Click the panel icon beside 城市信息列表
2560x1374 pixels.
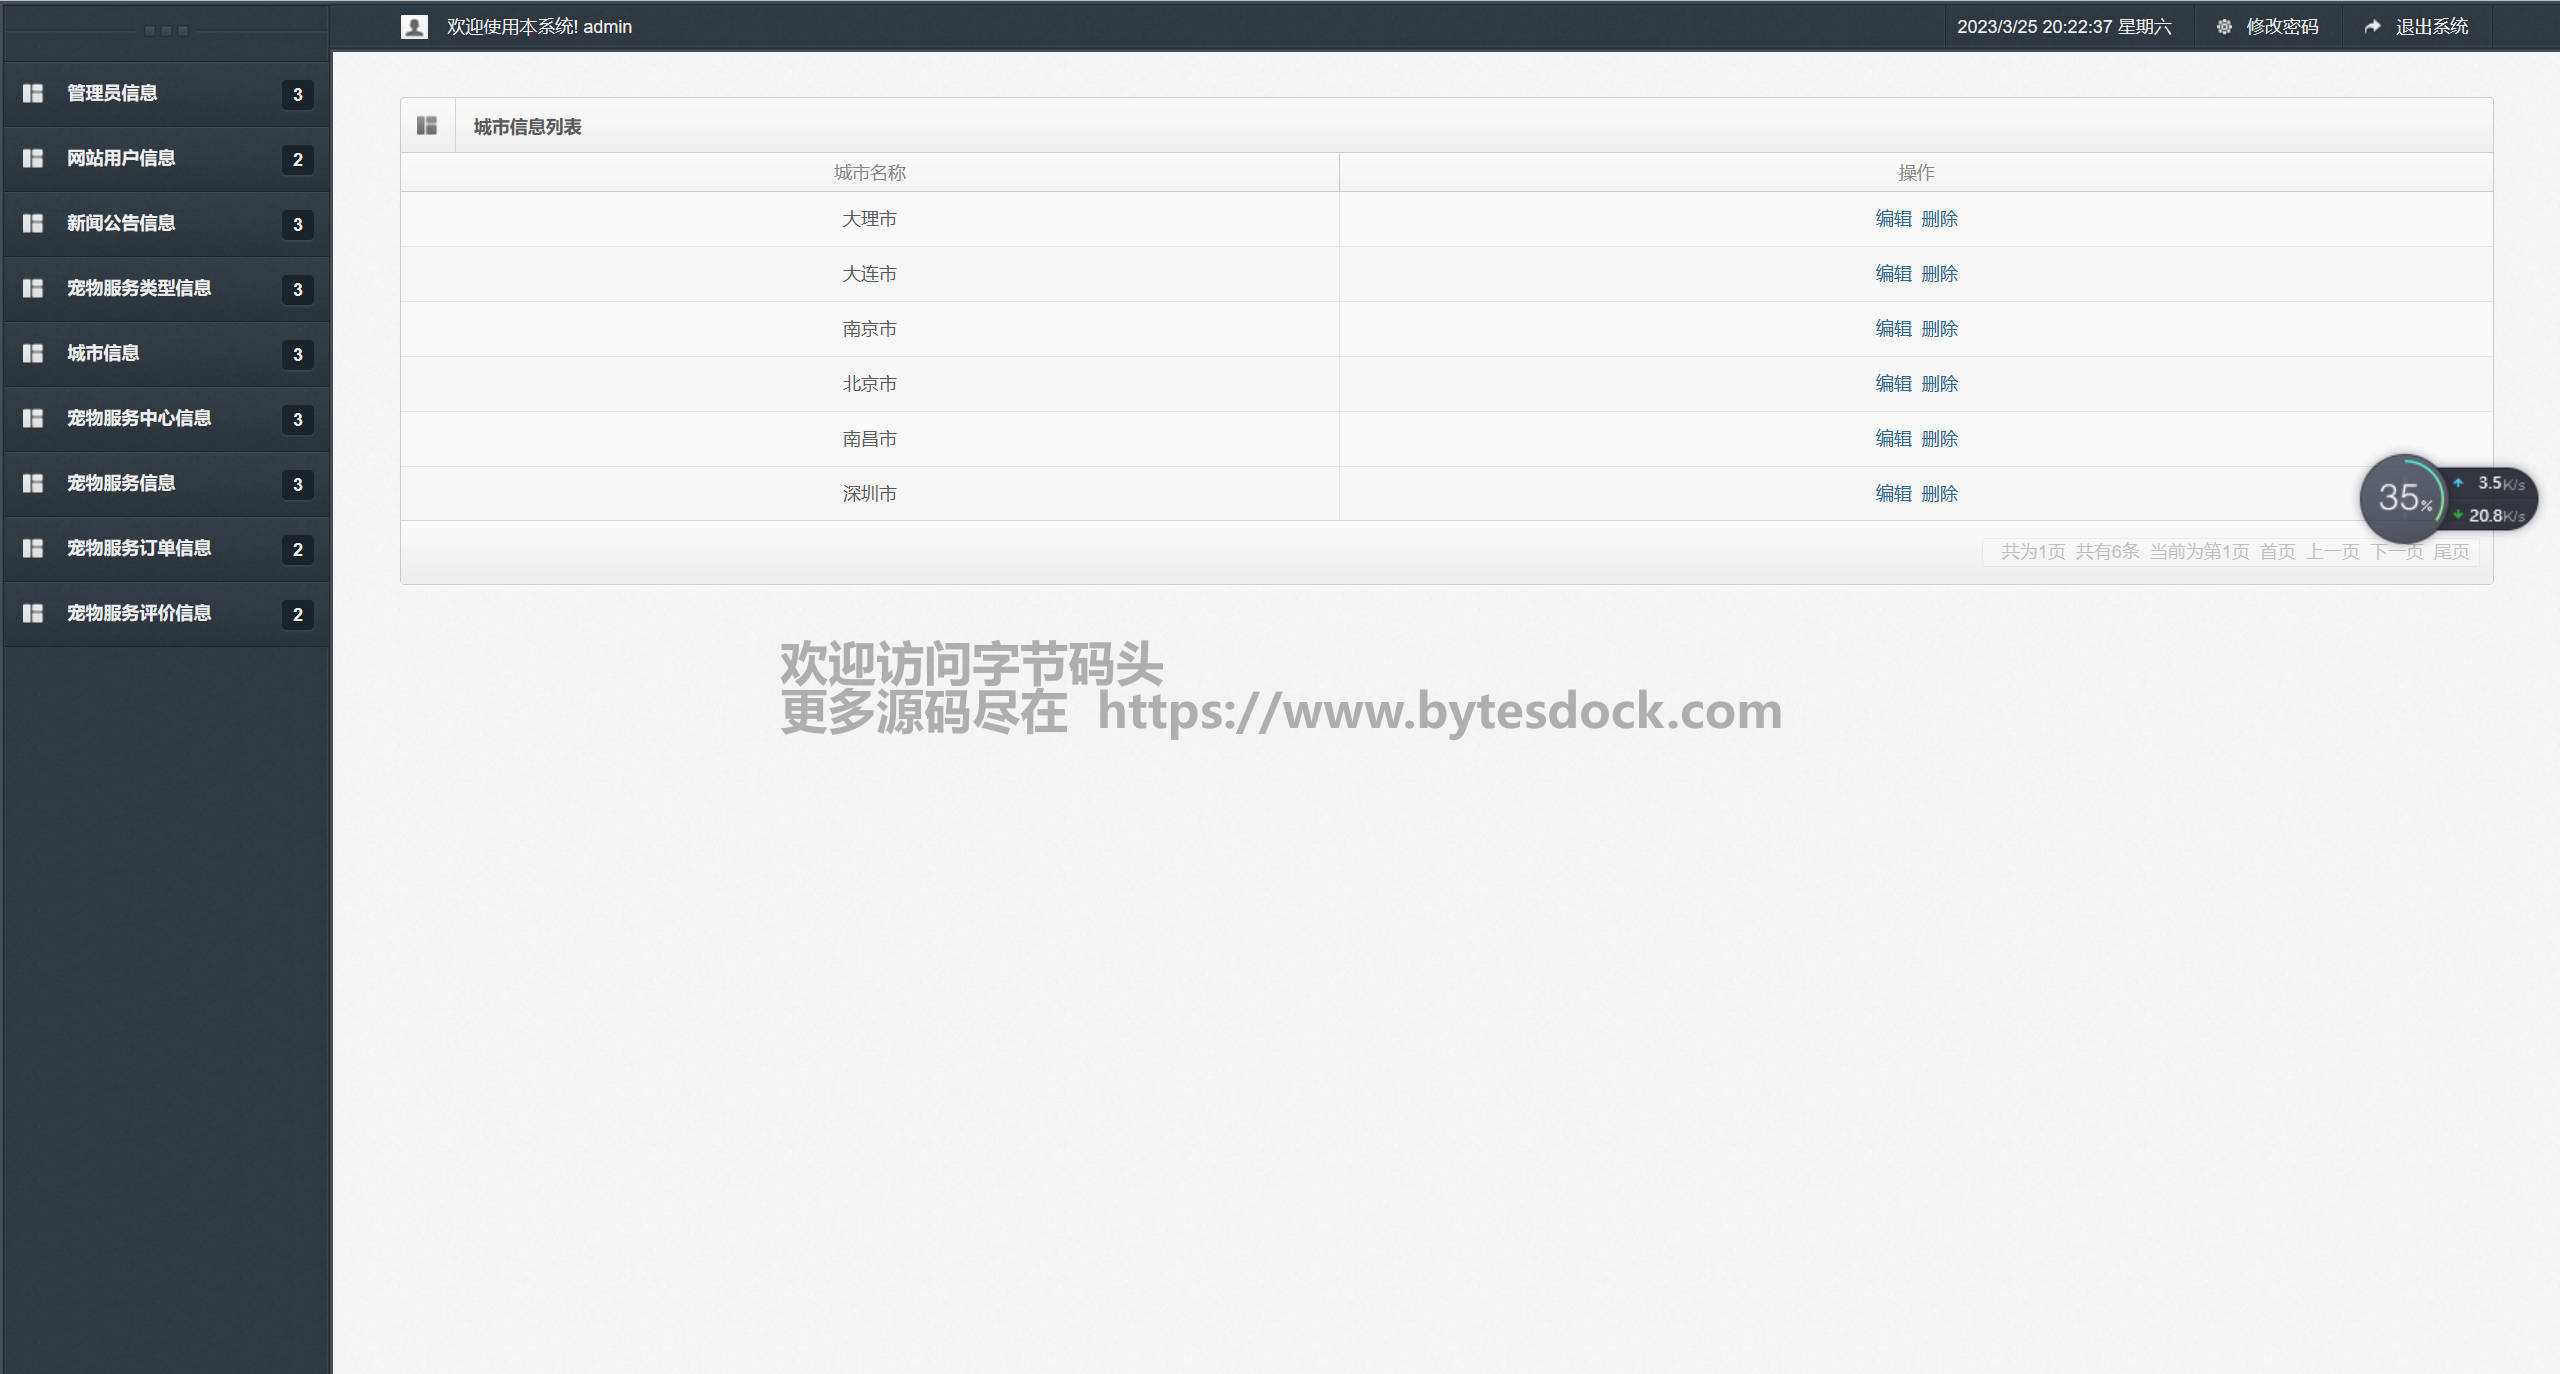coord(427,126)
